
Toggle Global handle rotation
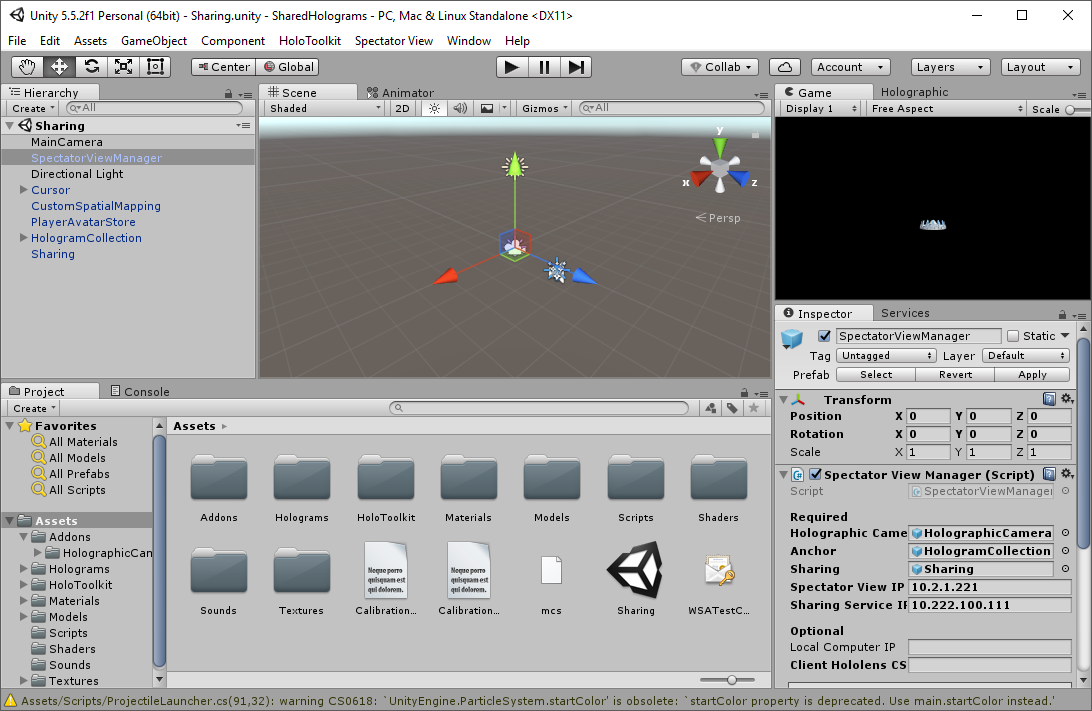coord(288,67)
